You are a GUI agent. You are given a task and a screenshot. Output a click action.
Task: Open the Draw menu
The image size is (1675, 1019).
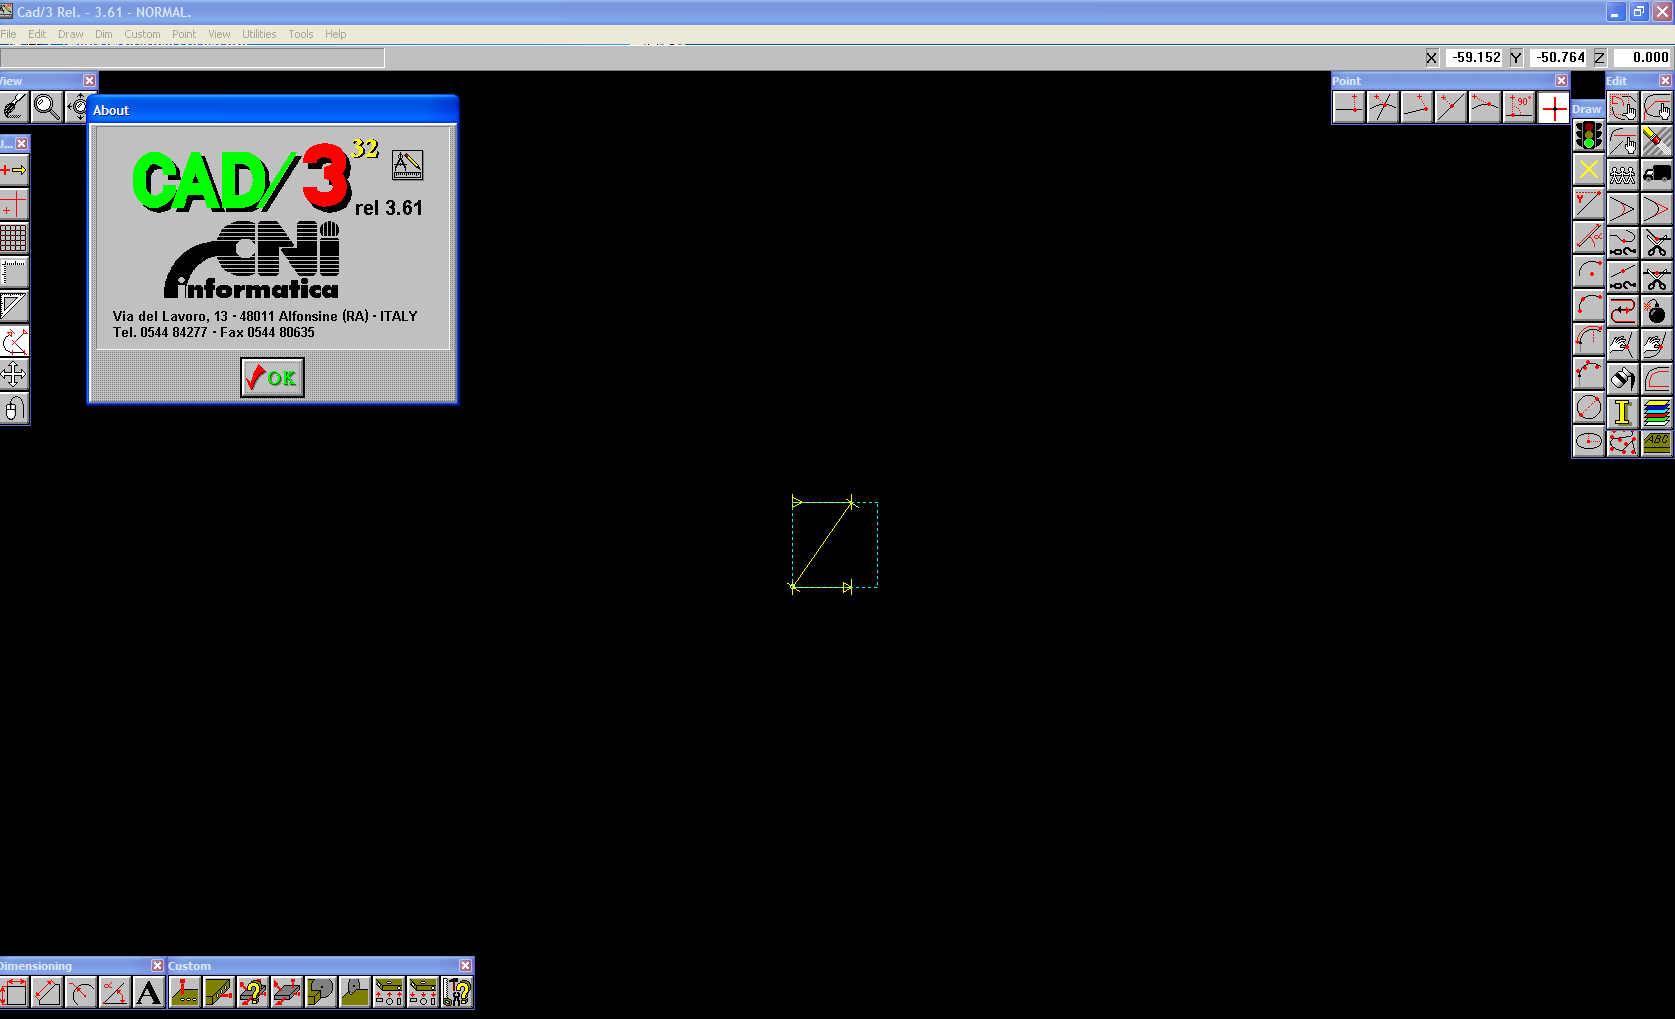tap(70, 33)
